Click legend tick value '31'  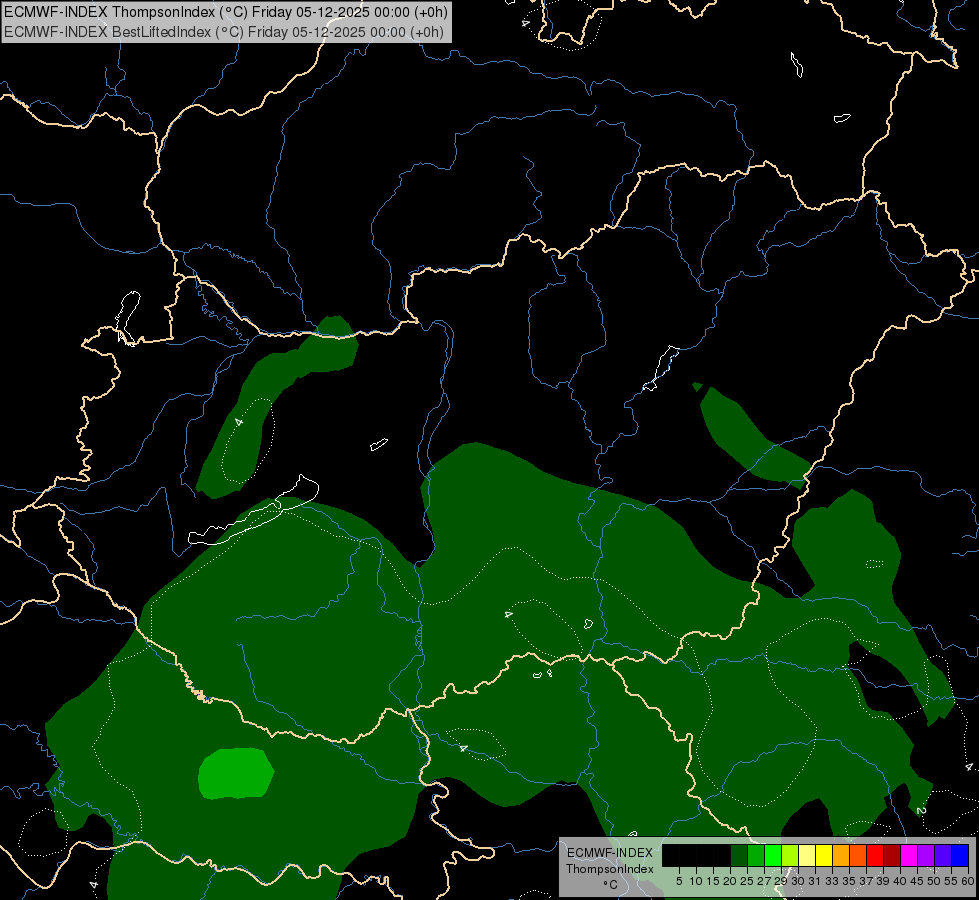coord(815,881)
